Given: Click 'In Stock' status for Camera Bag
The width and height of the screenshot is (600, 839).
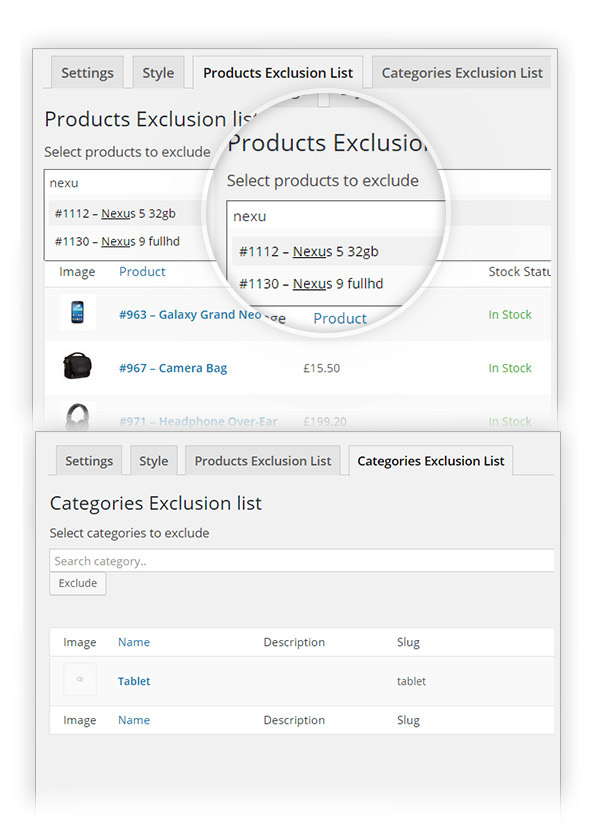Looking at the screenshot, I should [510, 368].
